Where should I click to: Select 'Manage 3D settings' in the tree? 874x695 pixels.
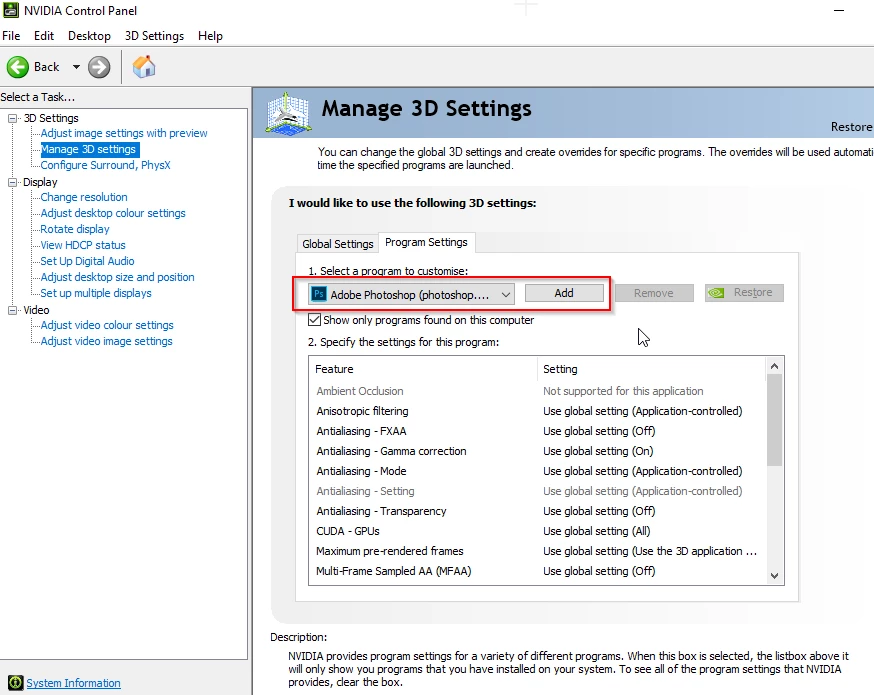[x=88, y=149]
